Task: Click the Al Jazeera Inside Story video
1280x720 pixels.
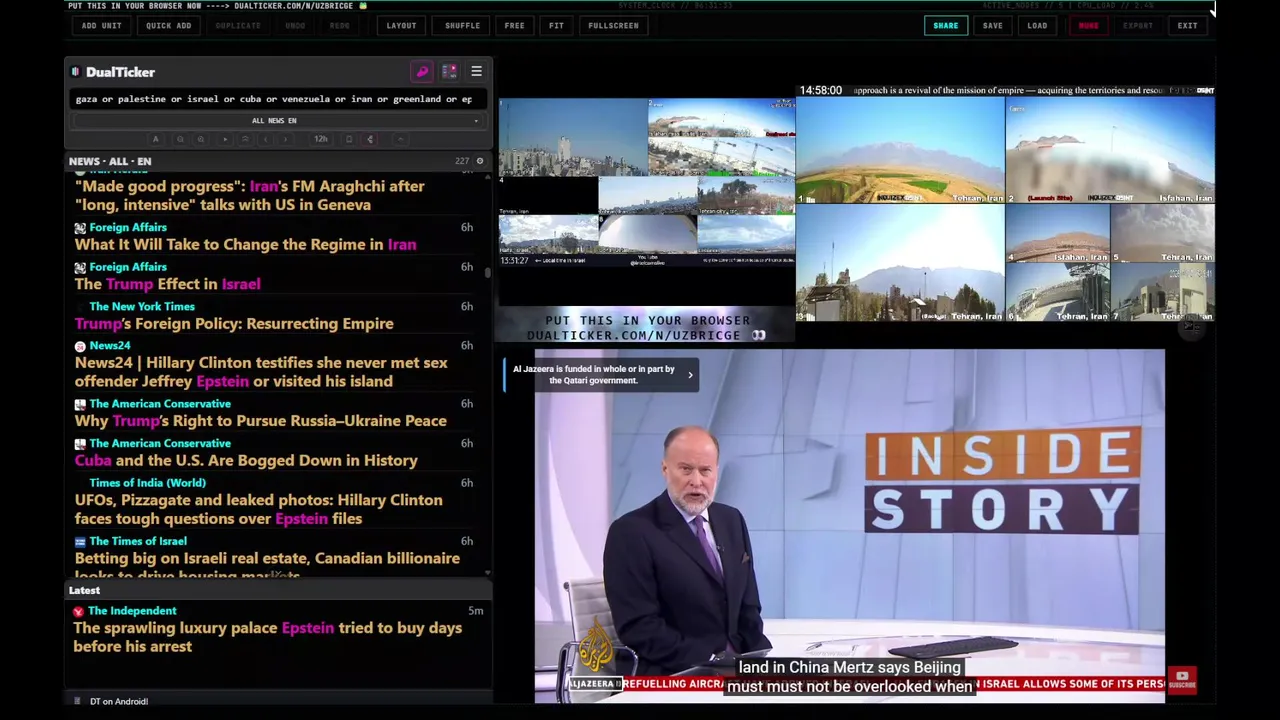Action: [849, 525]
